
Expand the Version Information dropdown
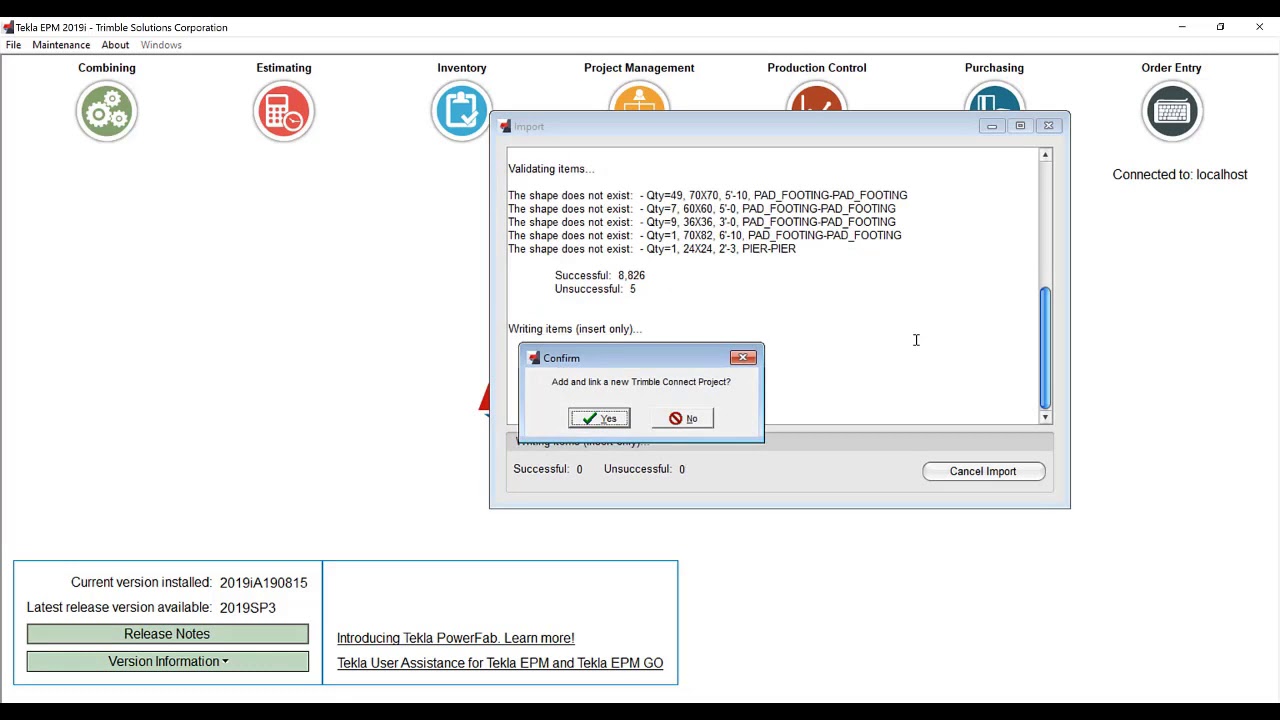tap(167, 661)
